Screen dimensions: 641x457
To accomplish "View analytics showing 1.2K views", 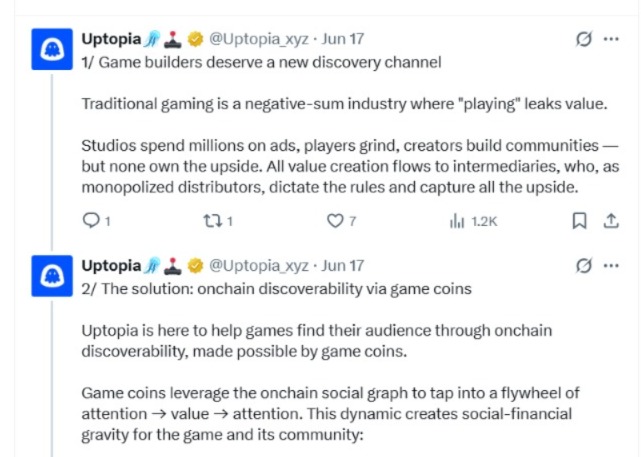I will [x=473, y=221].
